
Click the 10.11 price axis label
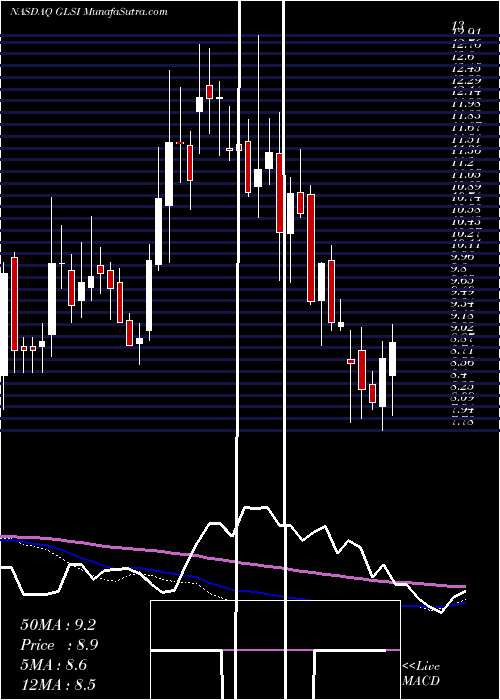[466, 245]
